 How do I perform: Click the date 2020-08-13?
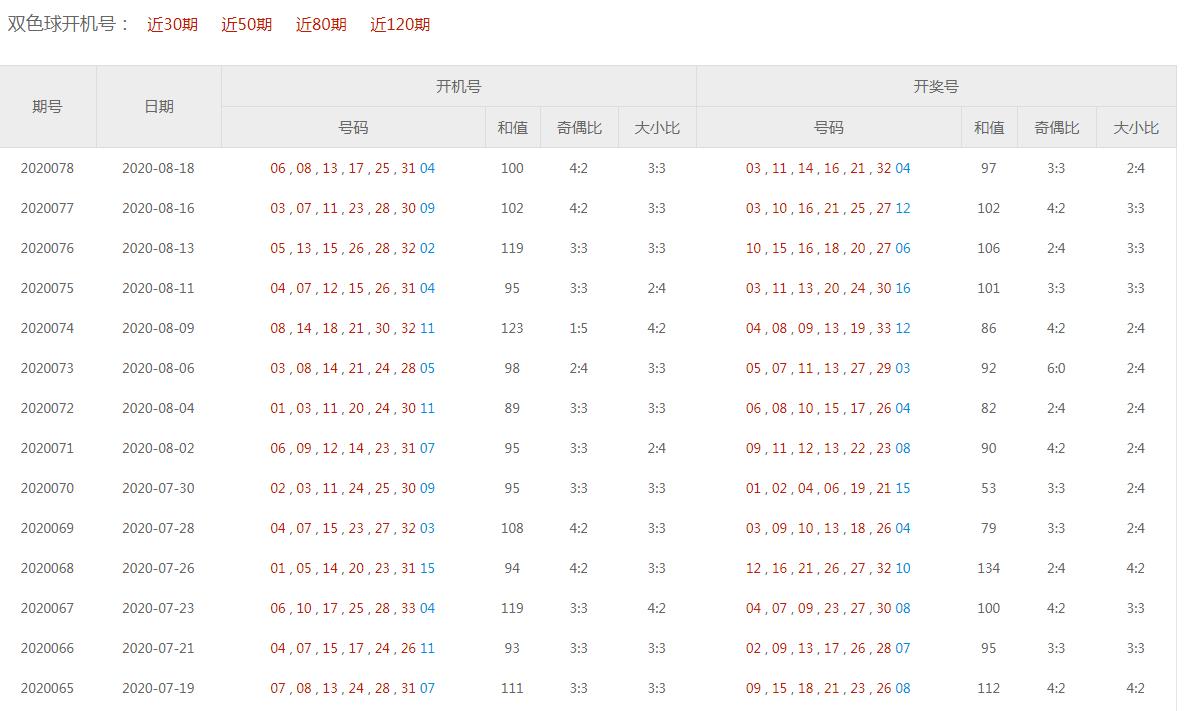point(159,248)
